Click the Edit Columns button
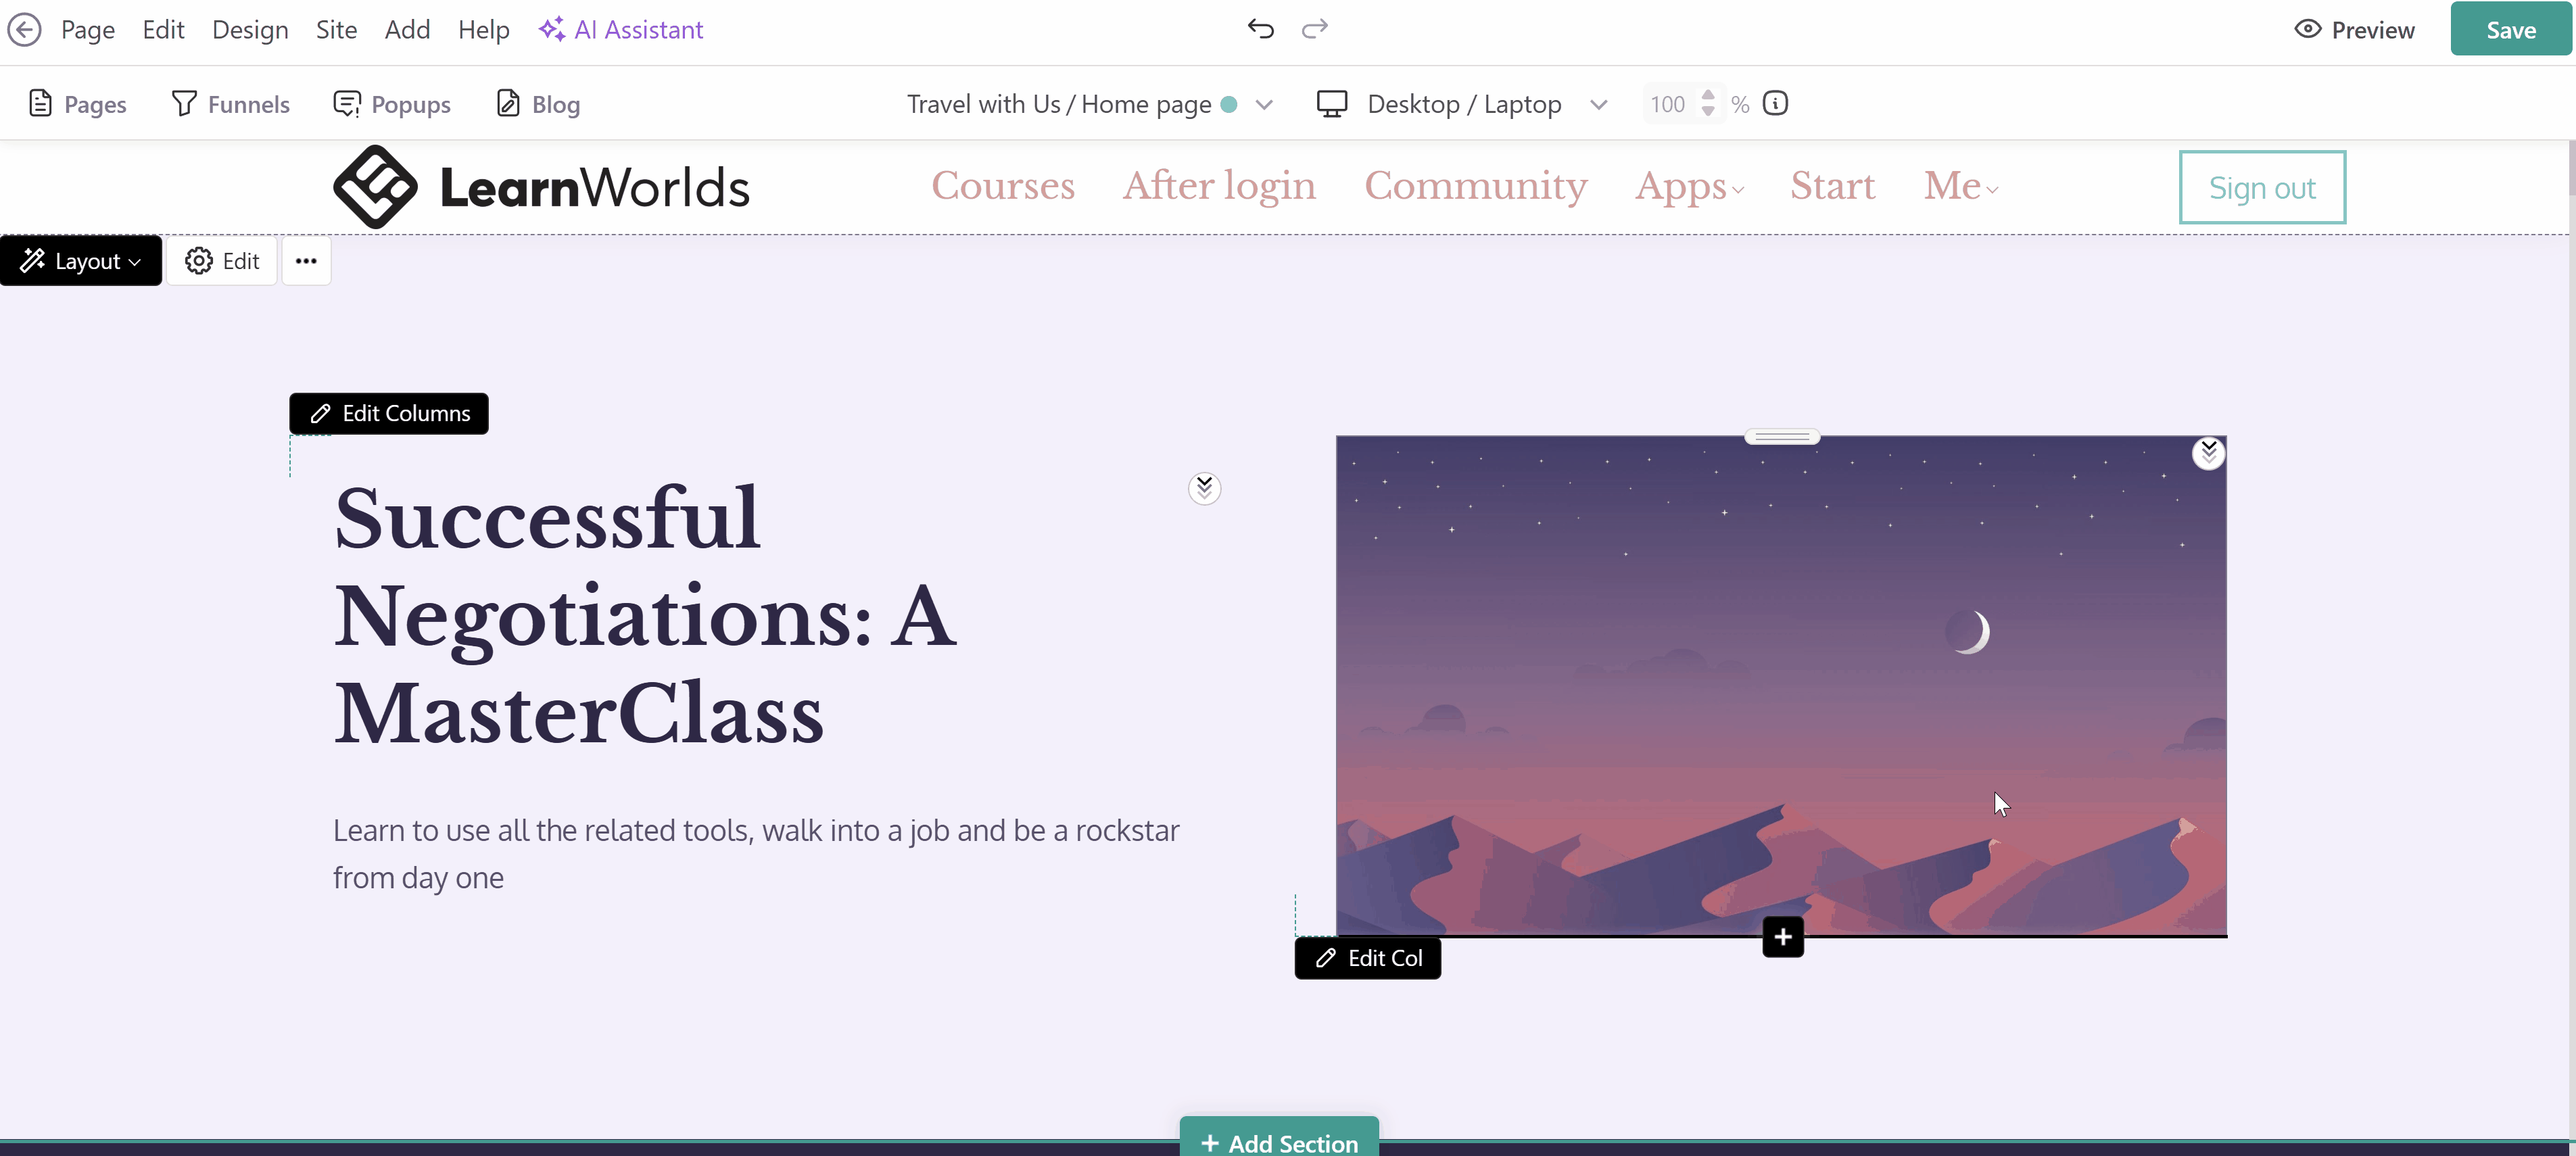 tap(389, 414)
